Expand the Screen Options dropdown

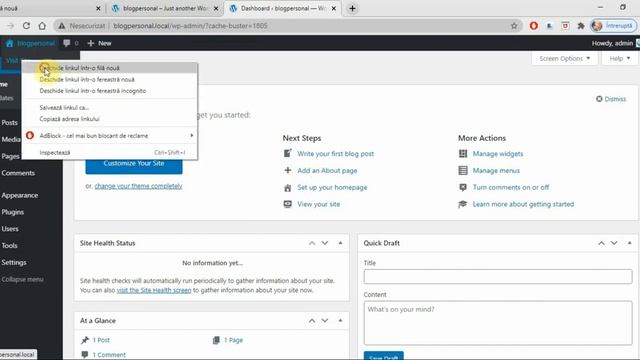point(564,58)
